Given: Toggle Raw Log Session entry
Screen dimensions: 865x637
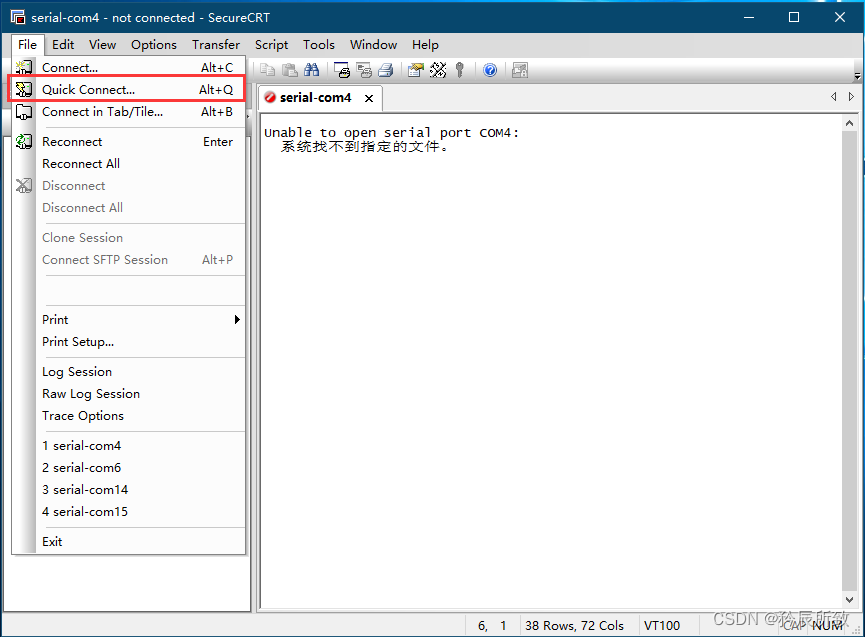Looking at the screenshot, I should click(128, 394).
